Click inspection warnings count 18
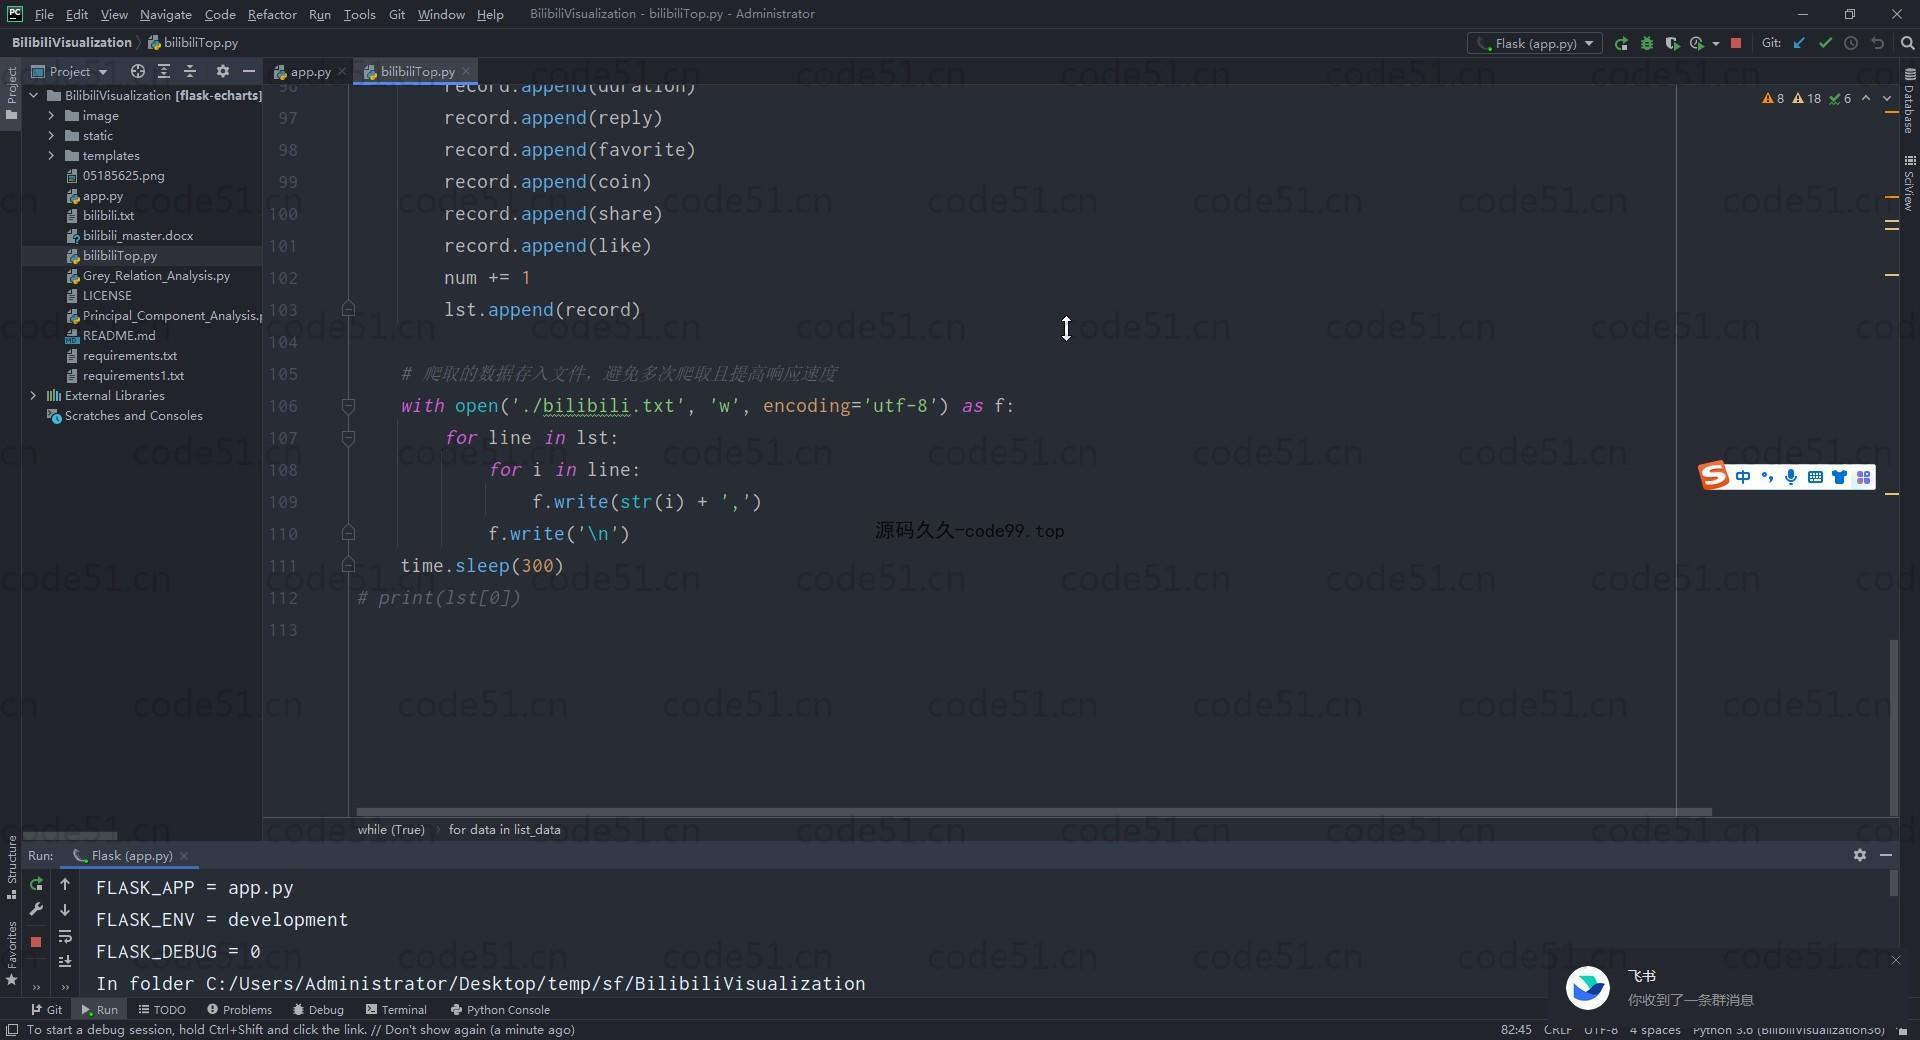The image size is (1920, 1040). [x=1807, y=98]
